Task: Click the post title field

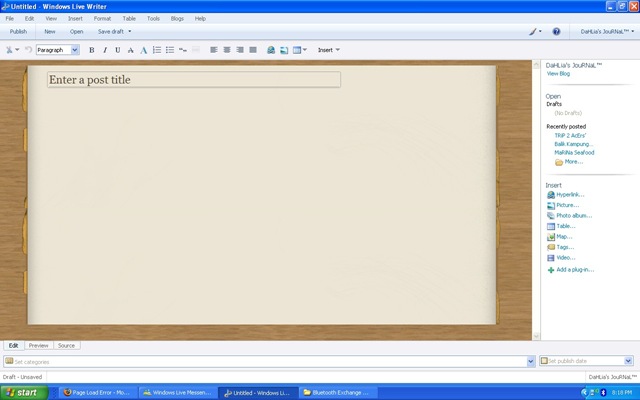Action: click(x=194, y=80)
